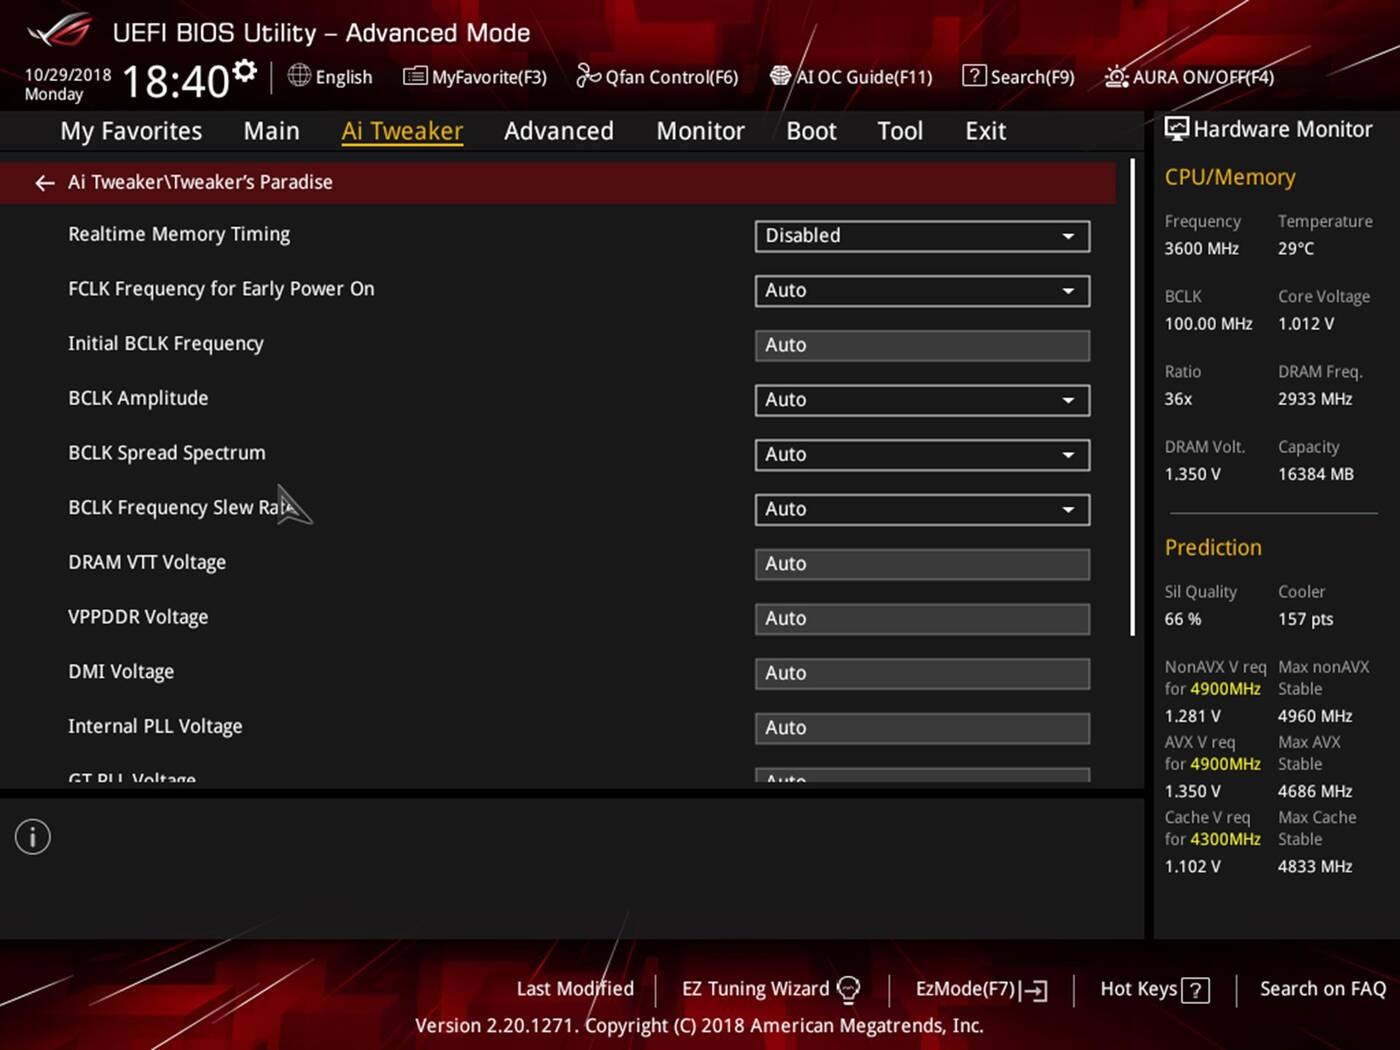The height and width of the screenshot is (1050, 1400).
Task: Open the Monitor tab
Action: [700, 131]
